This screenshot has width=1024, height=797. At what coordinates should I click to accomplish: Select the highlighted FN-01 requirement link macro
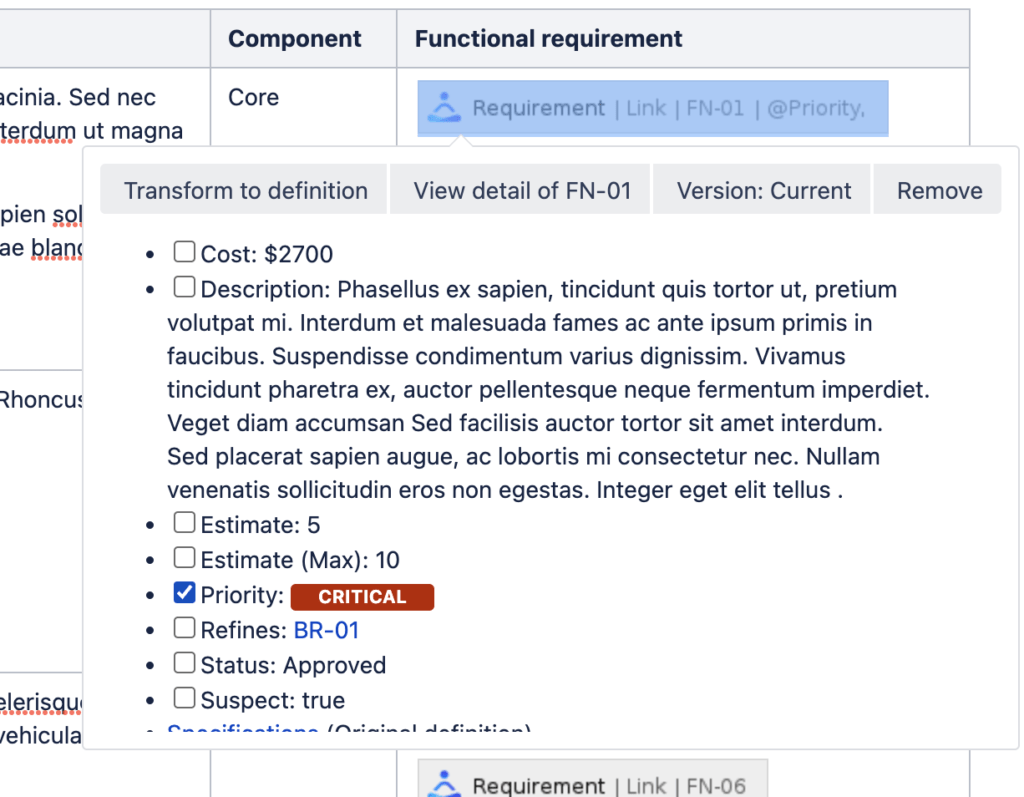point(652,108)
